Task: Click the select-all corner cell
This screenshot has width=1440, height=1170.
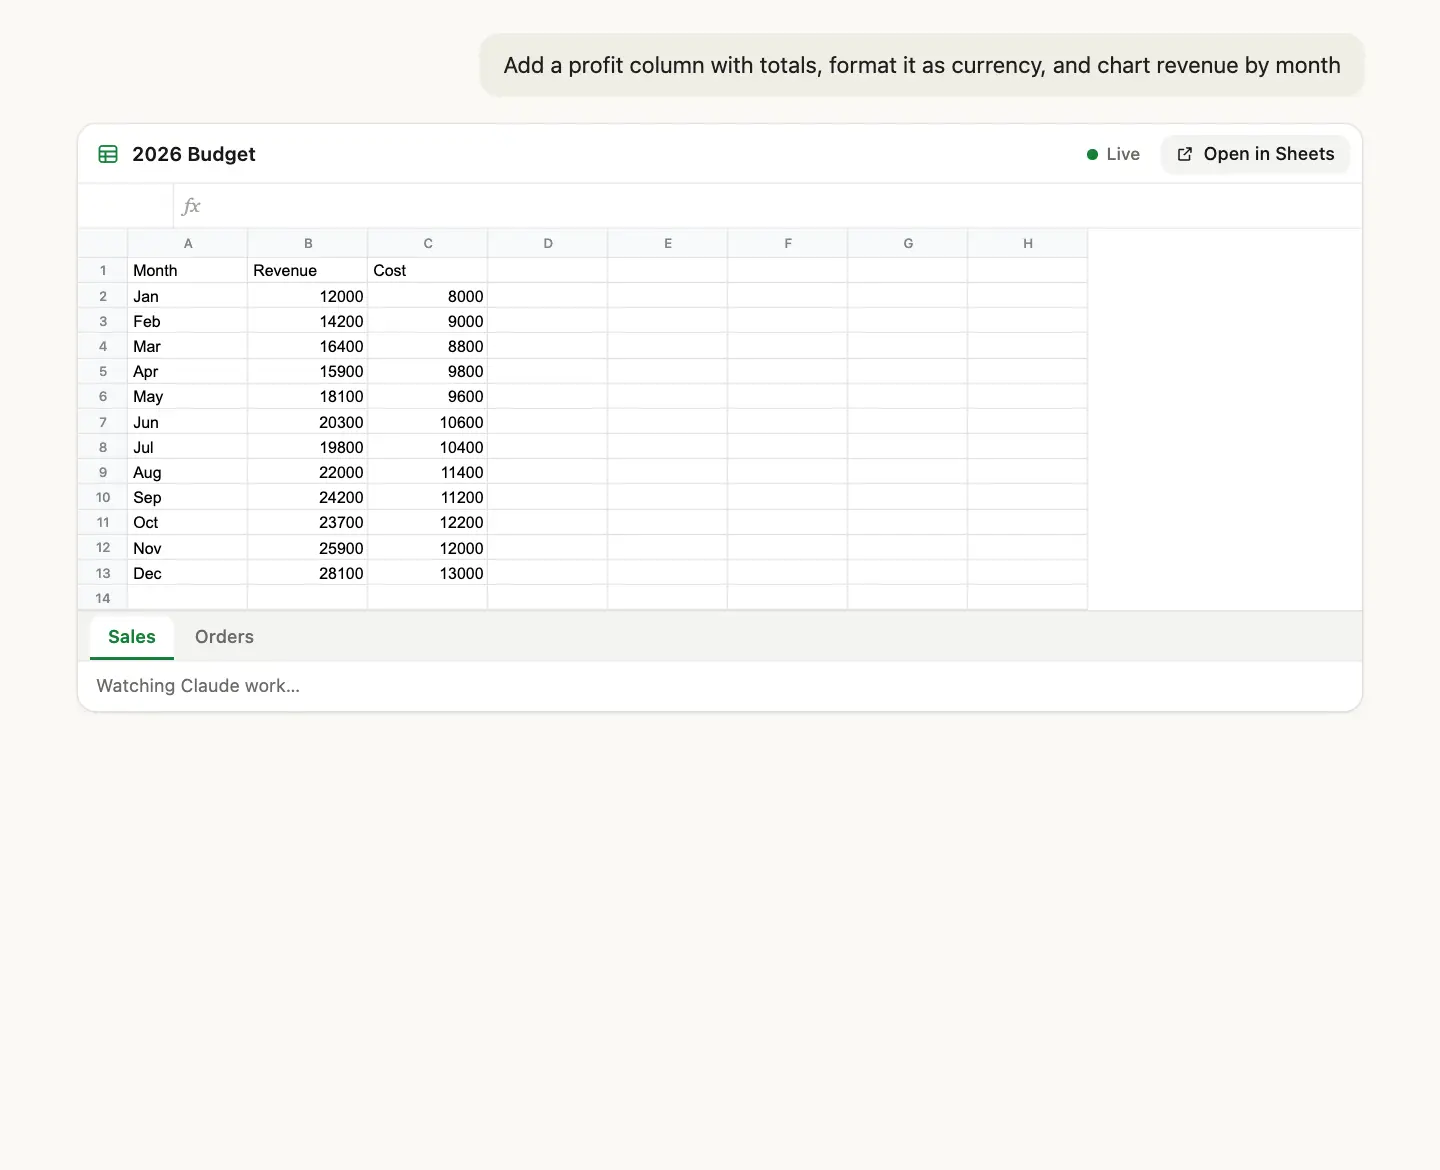Action: point(103,243)
